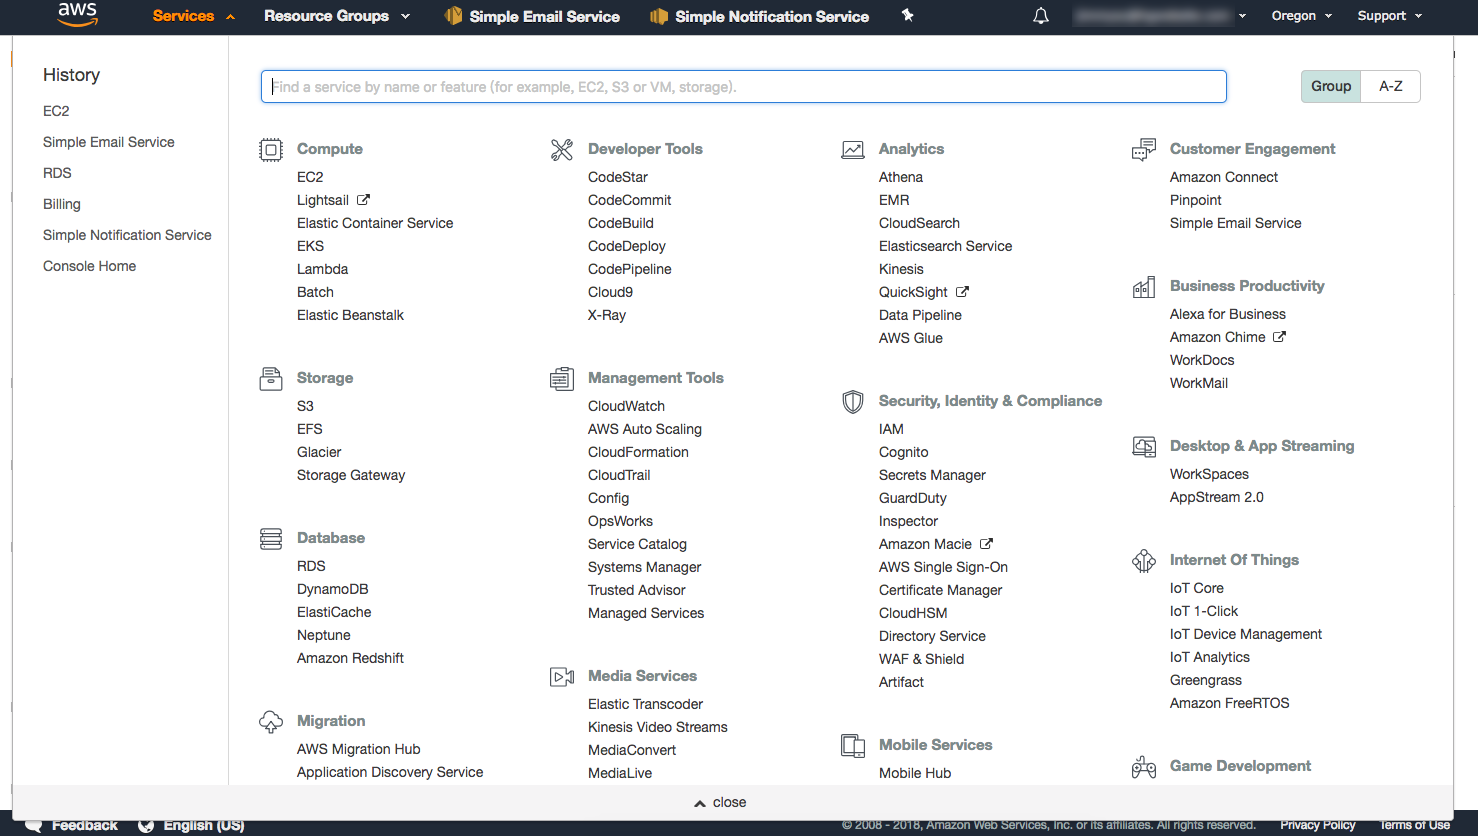The image size is (1478, 836).
Task: Click the Compute category chip icon
Action: pyautogui.click(x=270, y=150)
